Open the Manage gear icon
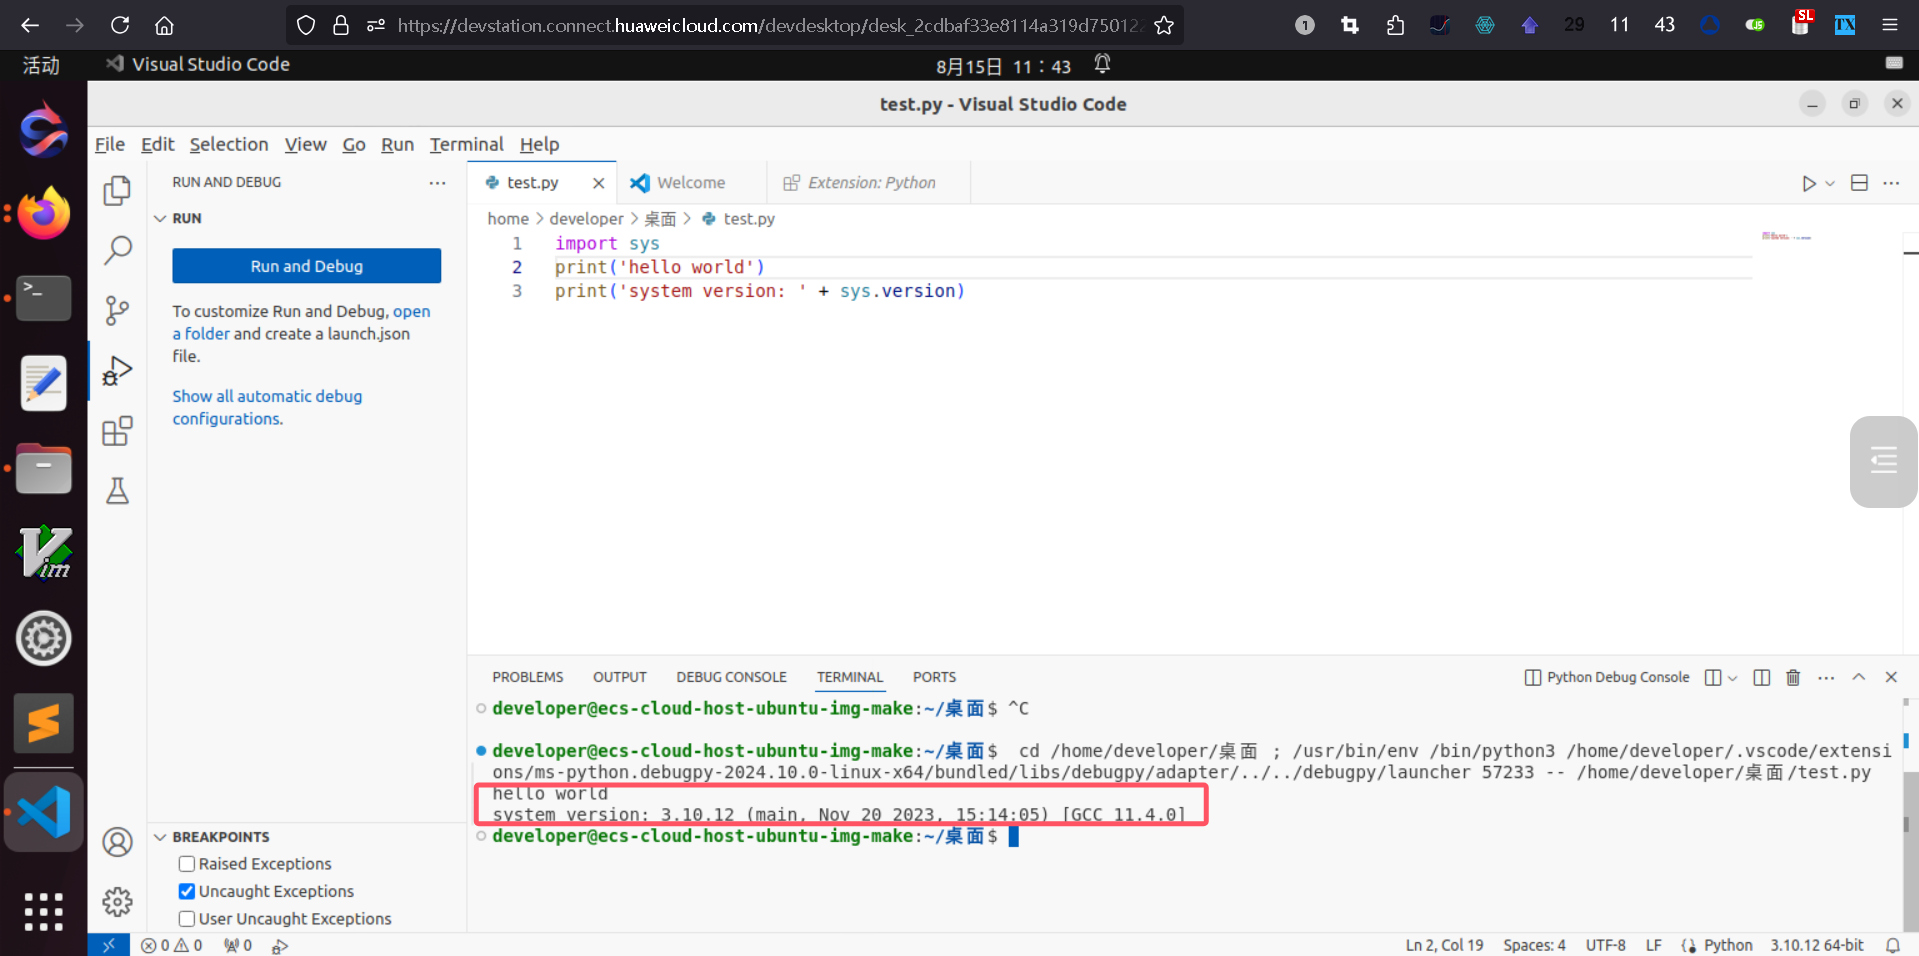The image size is (1919, 956). point(117,902)
